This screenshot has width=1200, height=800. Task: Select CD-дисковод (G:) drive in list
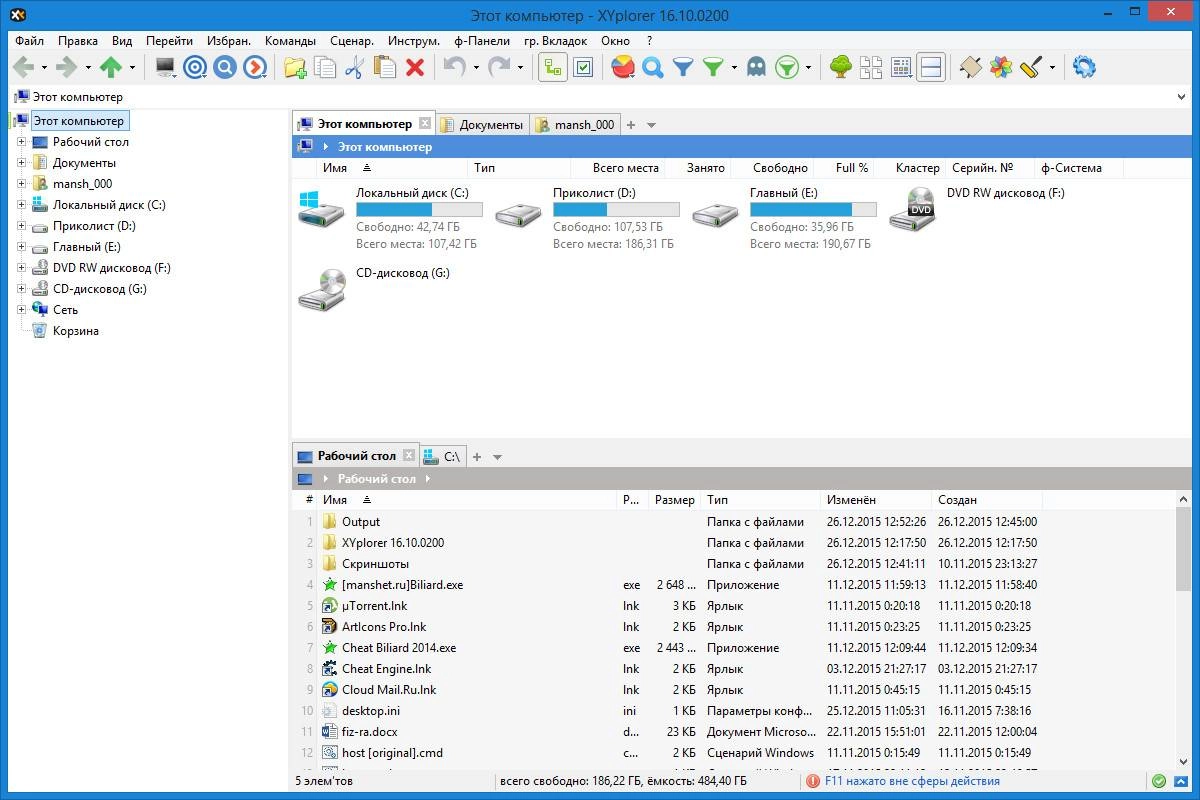point(375,289)
